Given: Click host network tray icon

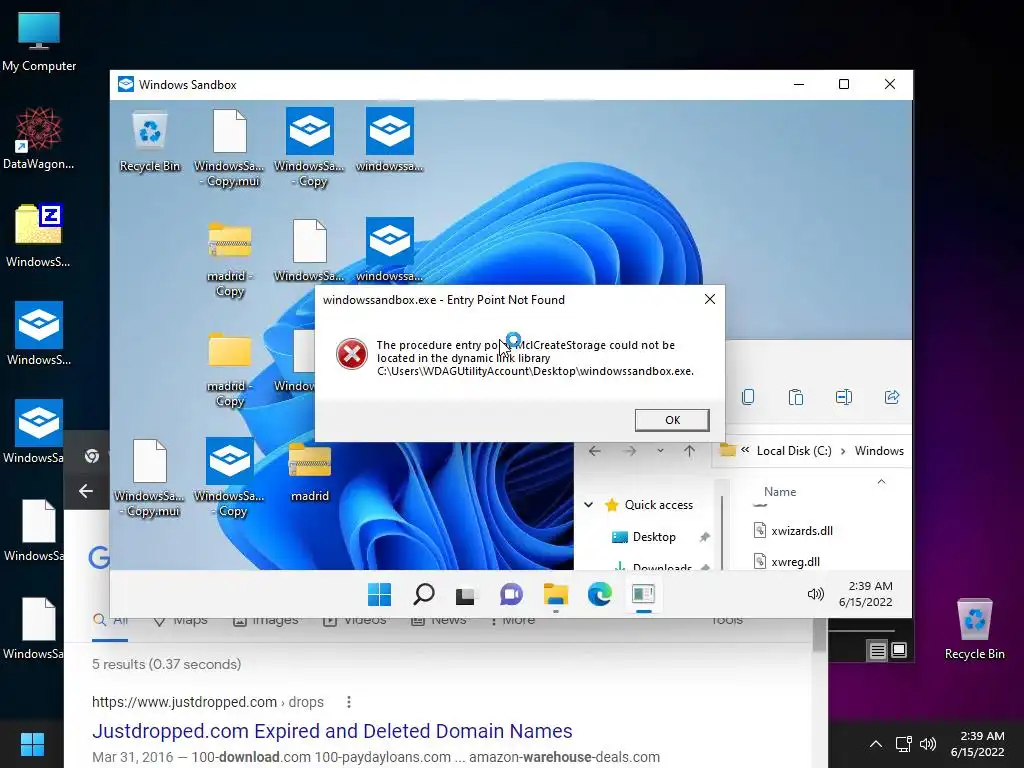Looking at the screenshot, I should click(903, 744).
